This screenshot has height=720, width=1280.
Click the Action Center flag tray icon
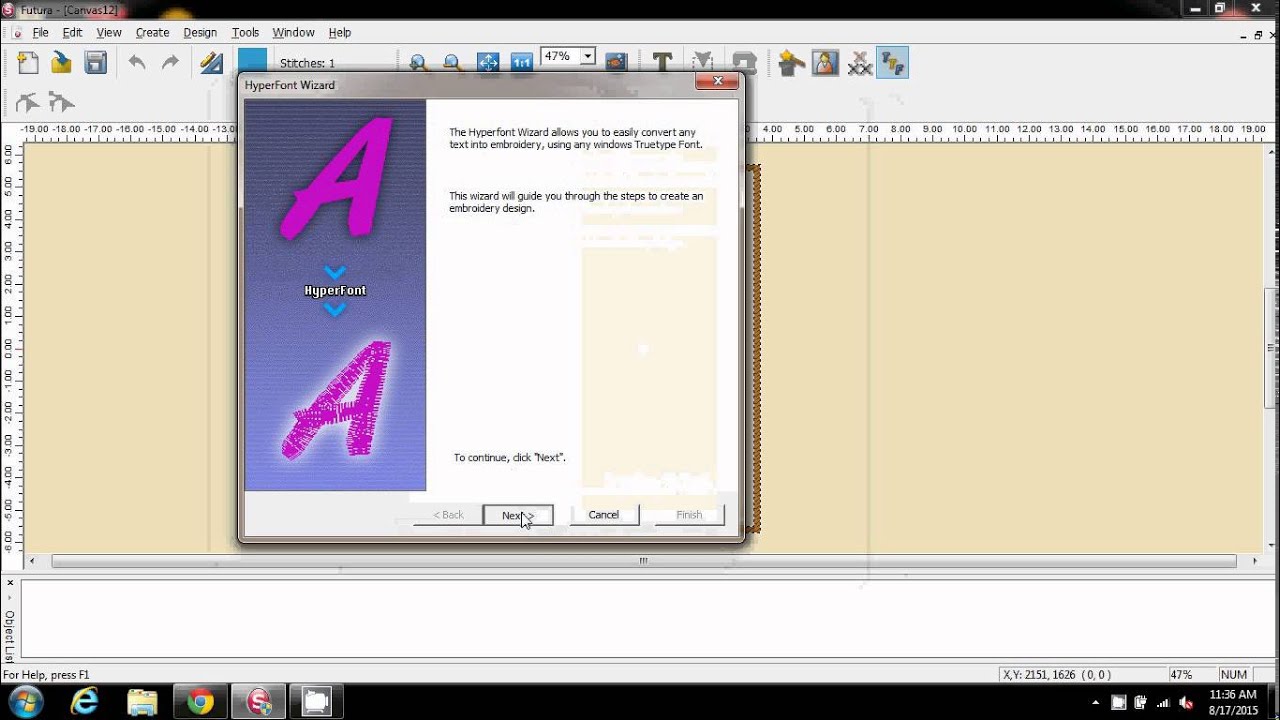tap(1119, 702)
